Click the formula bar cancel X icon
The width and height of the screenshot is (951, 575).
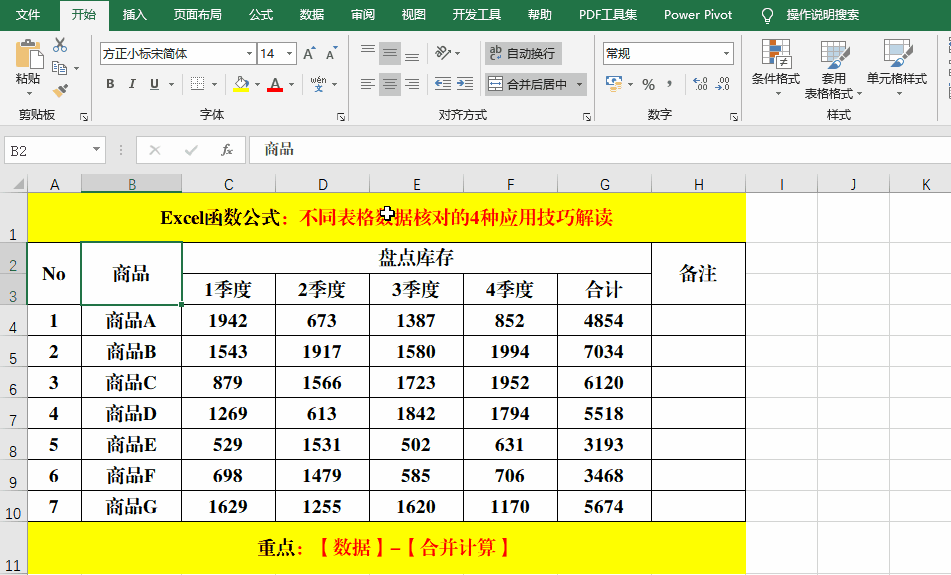[x=155, y=150]
